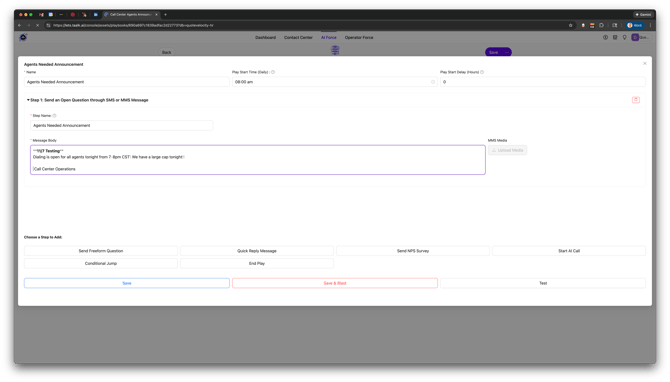Open the purple user avatar menu
The height and width of the screenshot is (382, 670).
[x=635, y=38]
